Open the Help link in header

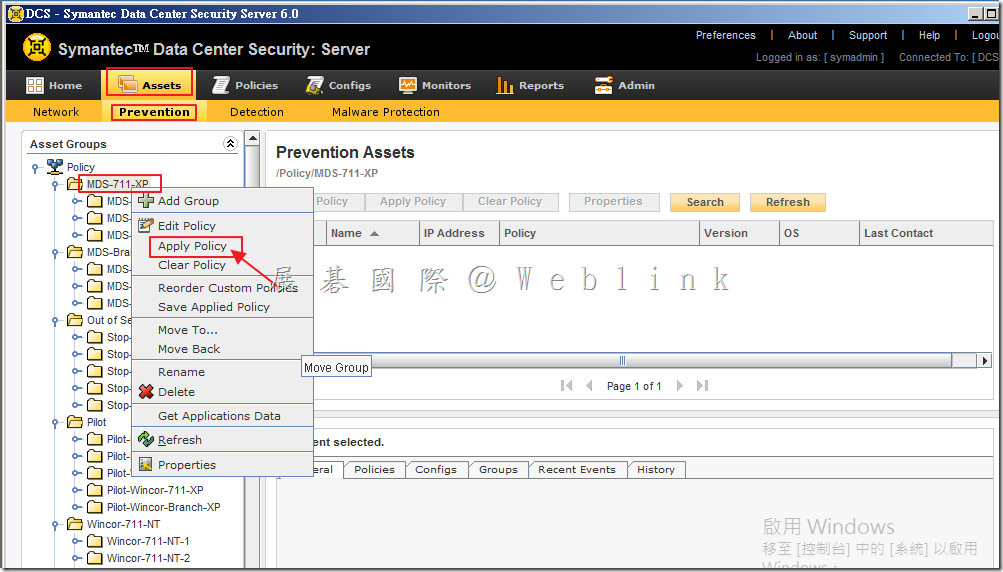[929, 35]
